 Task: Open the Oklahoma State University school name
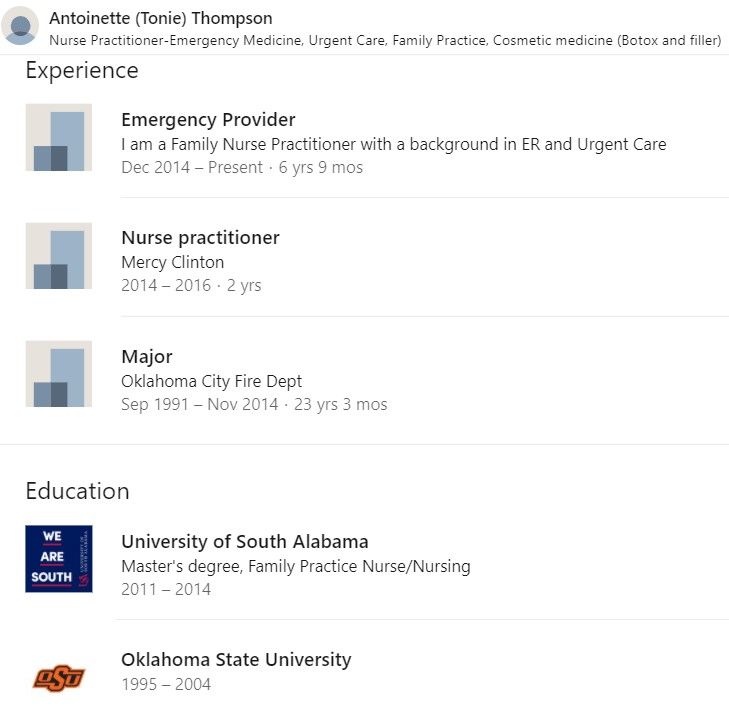(236, 660)
